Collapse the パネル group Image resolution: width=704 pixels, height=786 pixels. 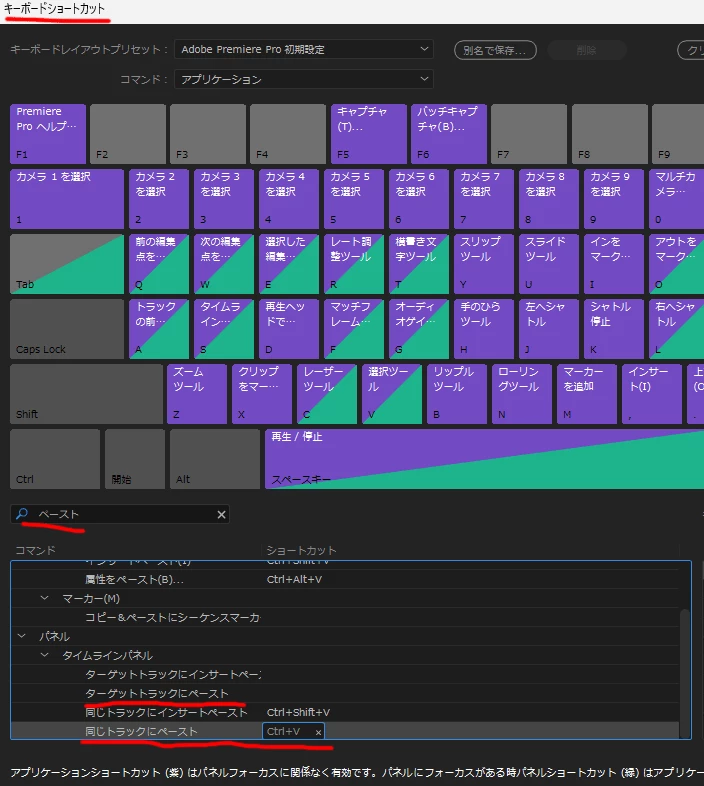pos(22,636)
